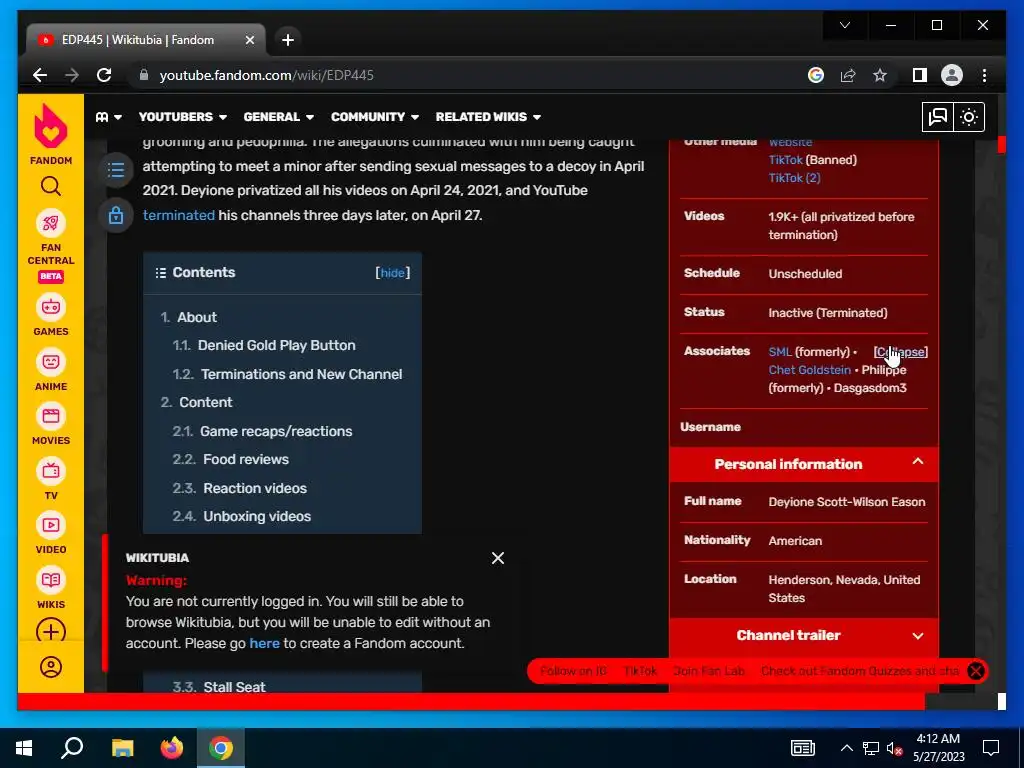
Task: Click the page protection lock icon
Action: [x=116, y=215]
